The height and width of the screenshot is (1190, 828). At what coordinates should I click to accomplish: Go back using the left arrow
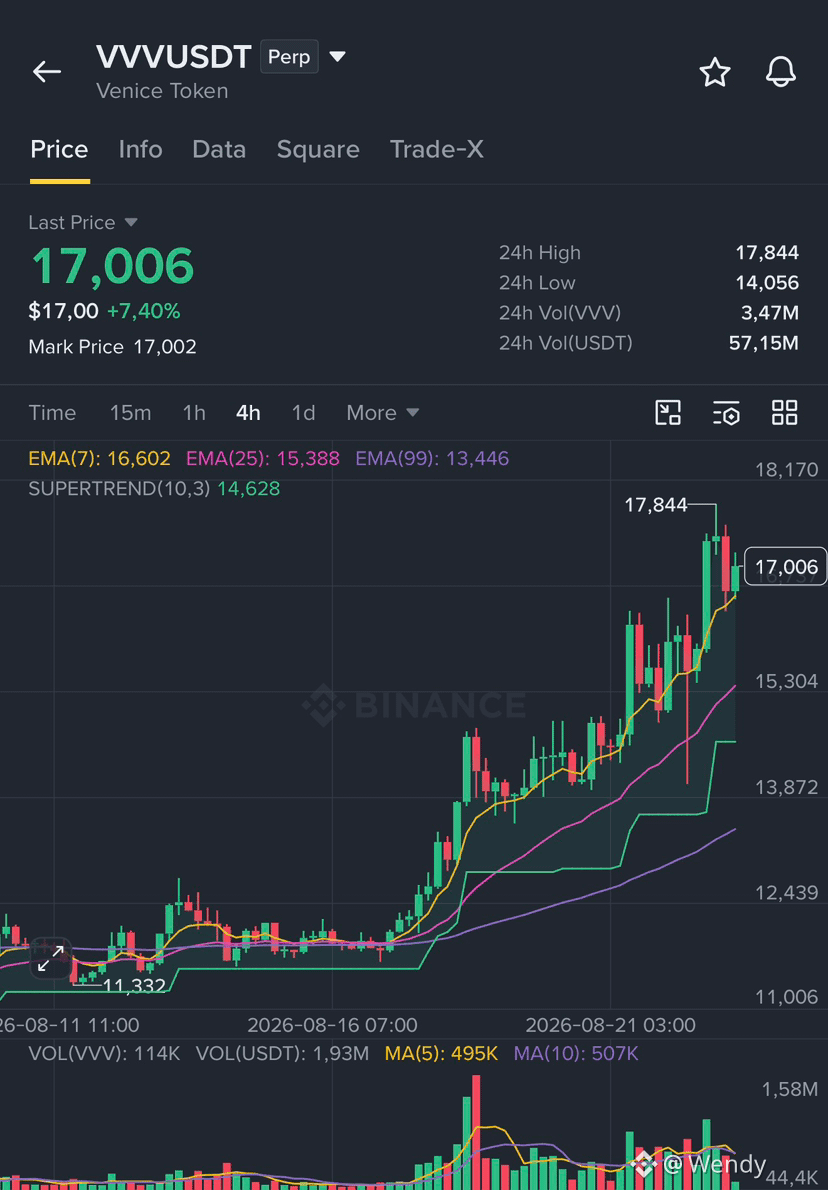46,71
